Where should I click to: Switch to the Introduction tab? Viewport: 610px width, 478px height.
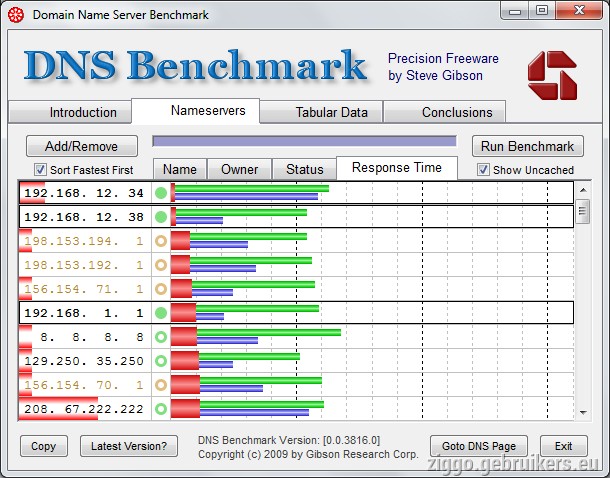[70, 112]
